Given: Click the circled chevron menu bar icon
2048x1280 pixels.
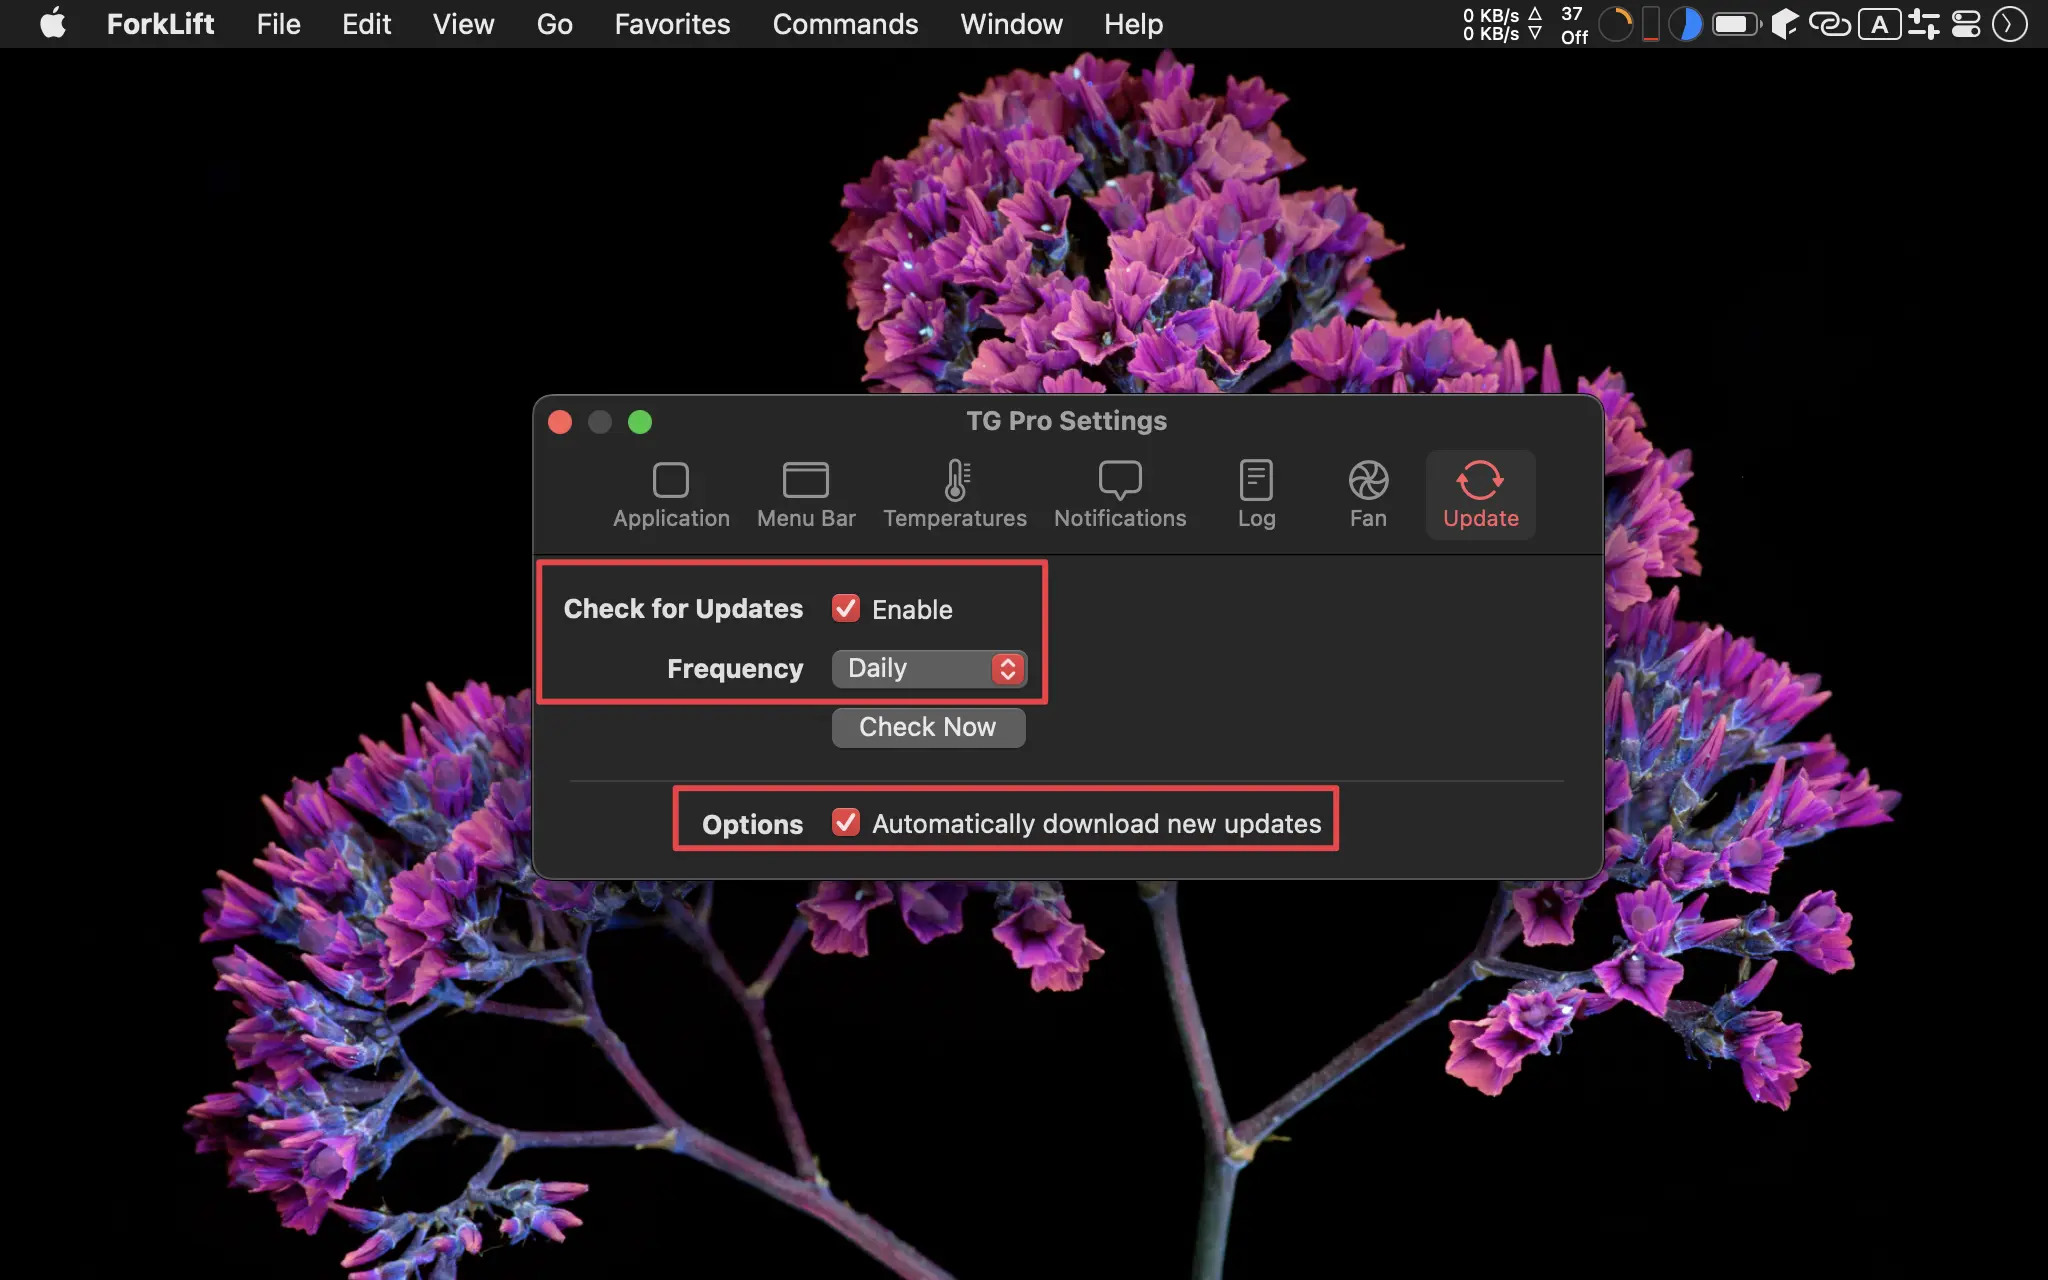Looking at the screenshot, I should pyautogui.click(x=2008, y=24).
